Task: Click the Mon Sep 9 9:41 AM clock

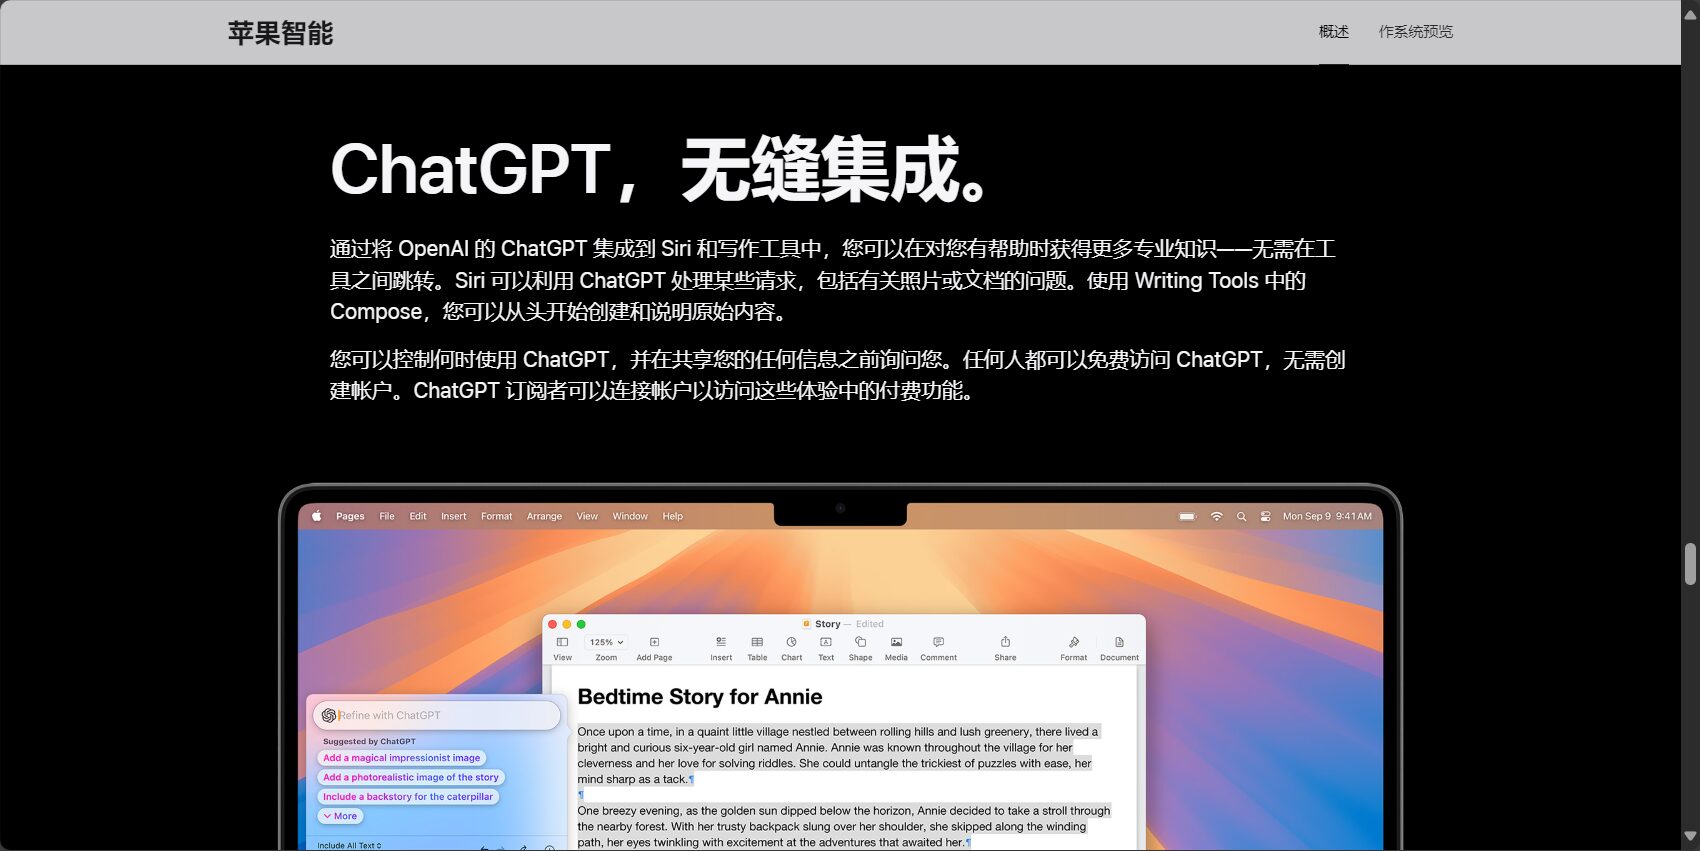Action: (x=1327, y=517)
